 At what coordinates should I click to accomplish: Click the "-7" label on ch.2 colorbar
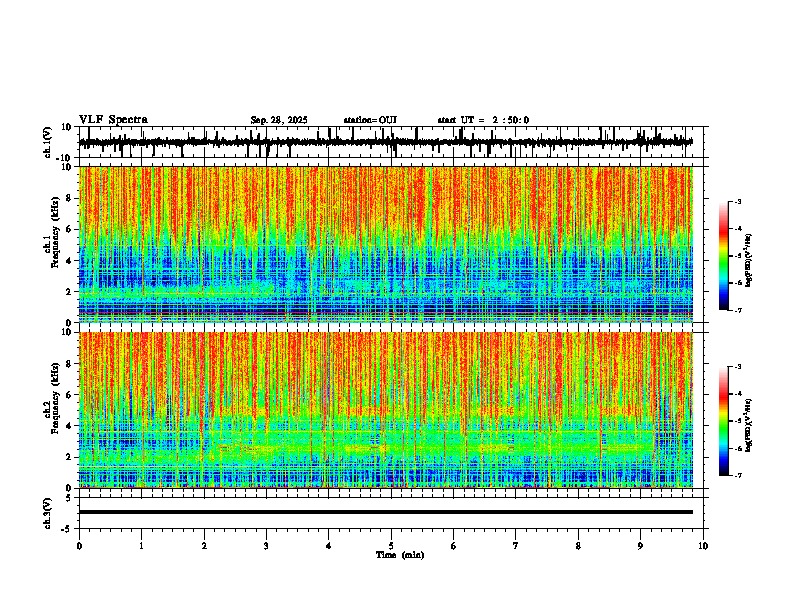738,475
